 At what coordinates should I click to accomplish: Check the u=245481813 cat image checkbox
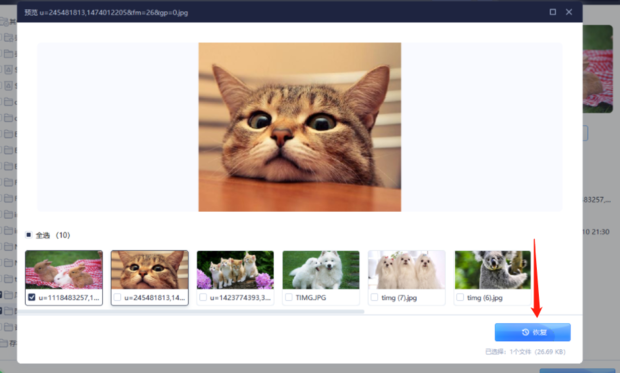[x=117, y=297]
